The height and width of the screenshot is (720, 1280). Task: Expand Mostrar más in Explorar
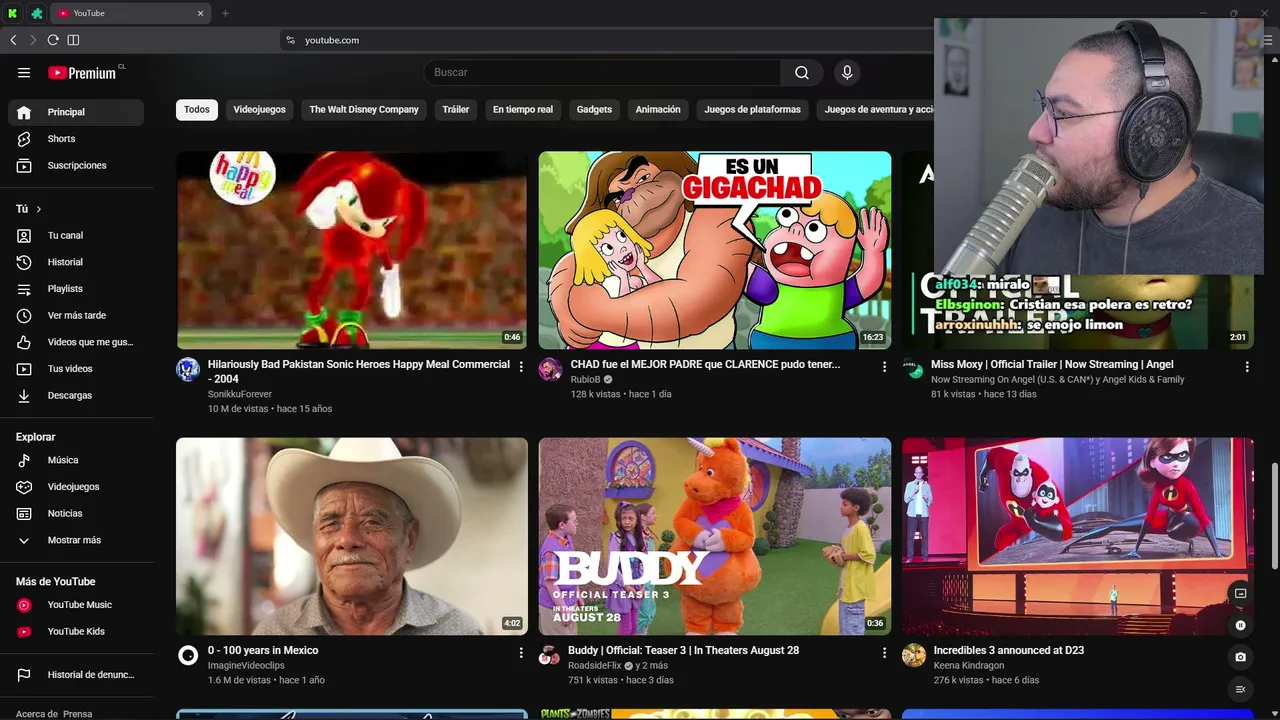click(76, 540)
